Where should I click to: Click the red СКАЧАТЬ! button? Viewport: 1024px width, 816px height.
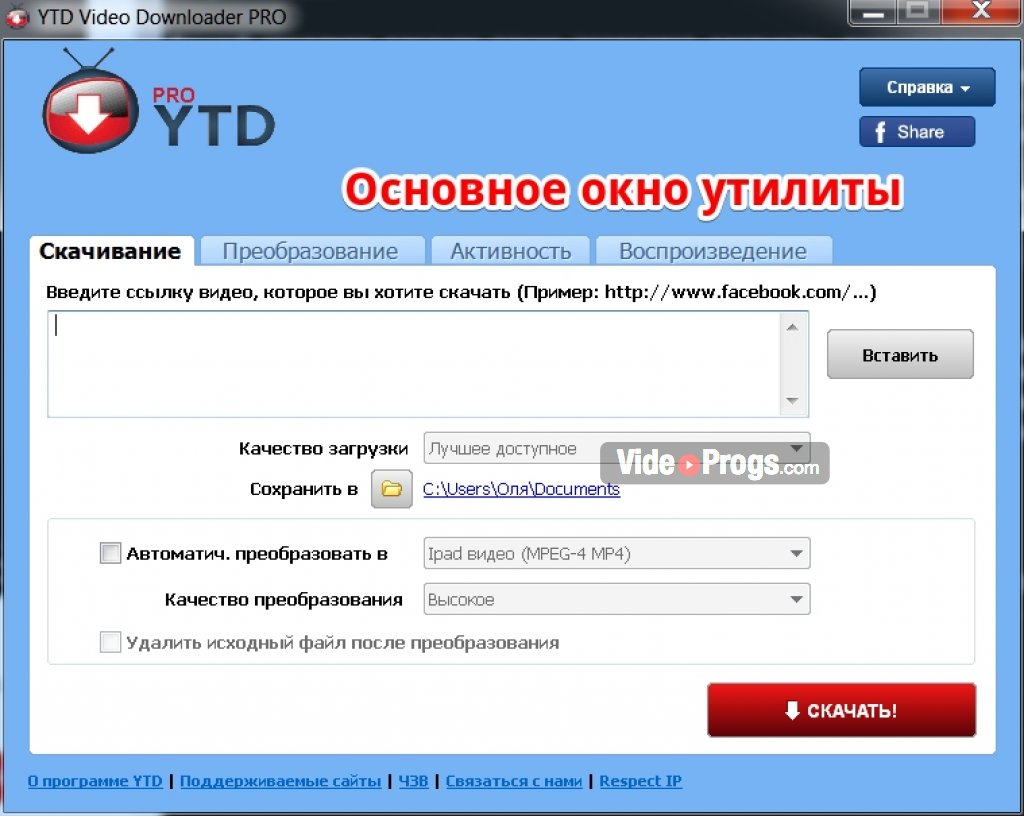(841, 710)
